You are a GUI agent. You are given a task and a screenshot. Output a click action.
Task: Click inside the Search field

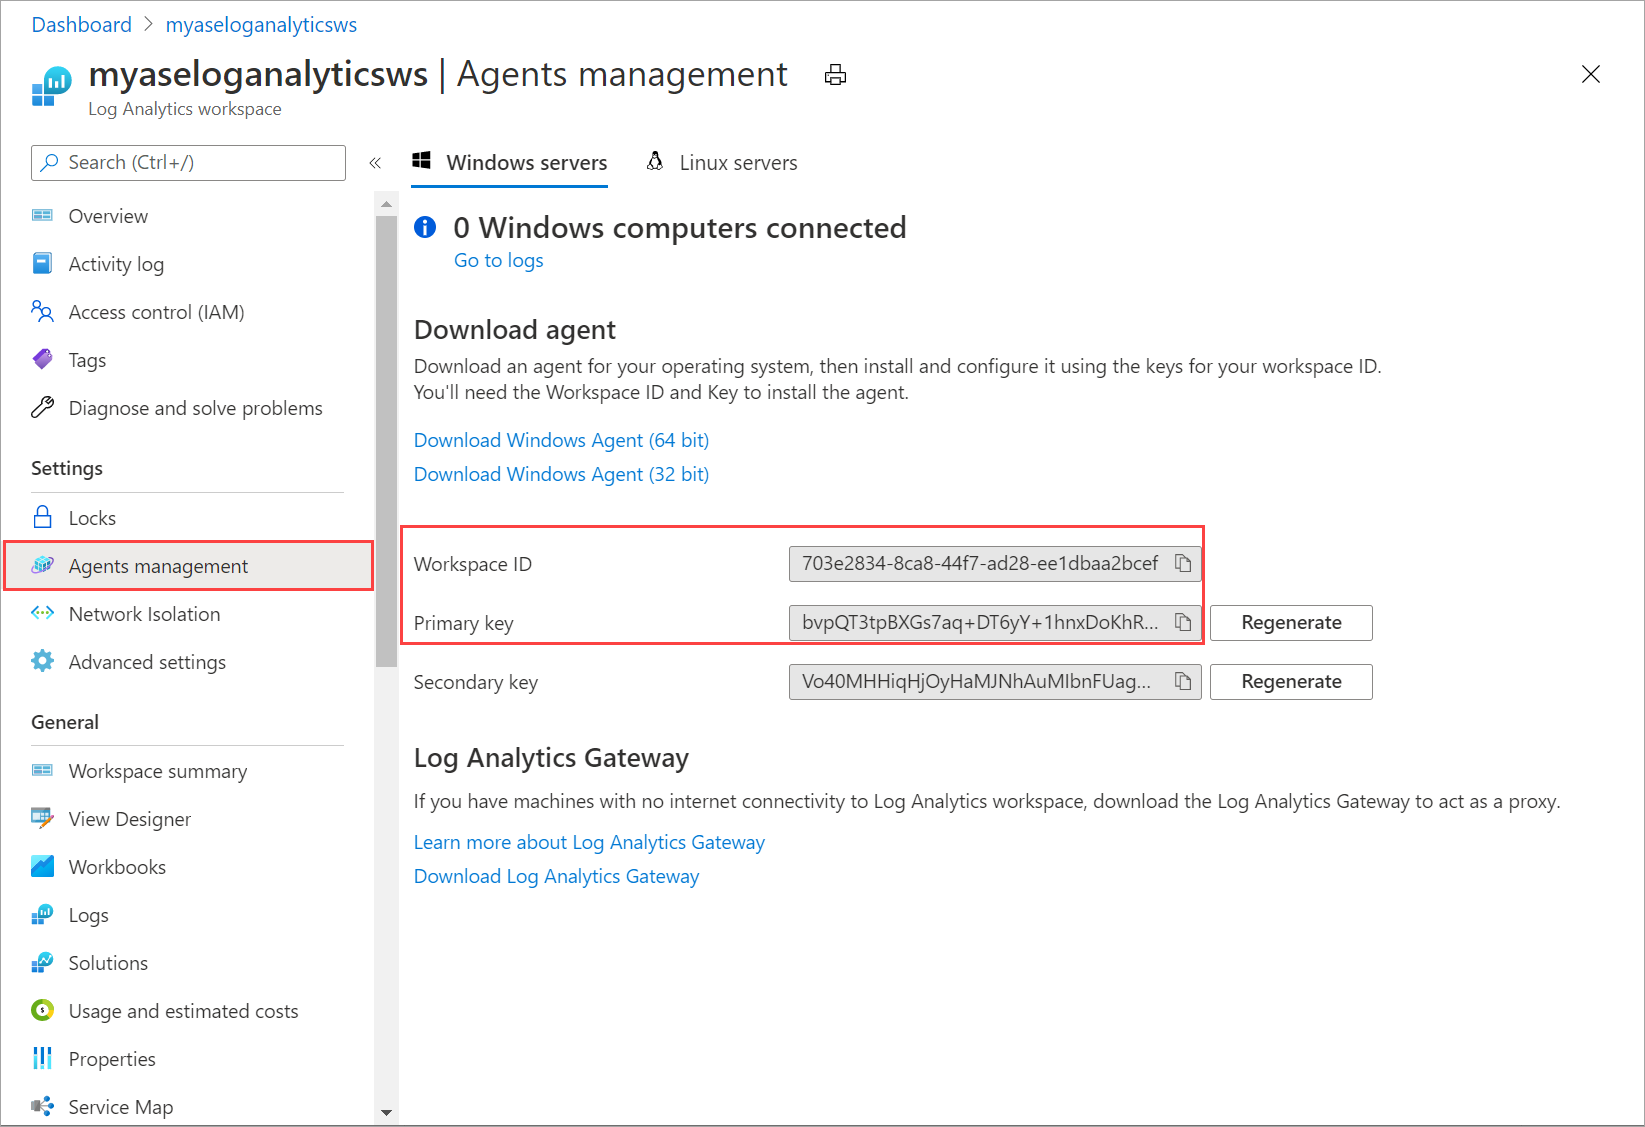click(x=187, y=162)
